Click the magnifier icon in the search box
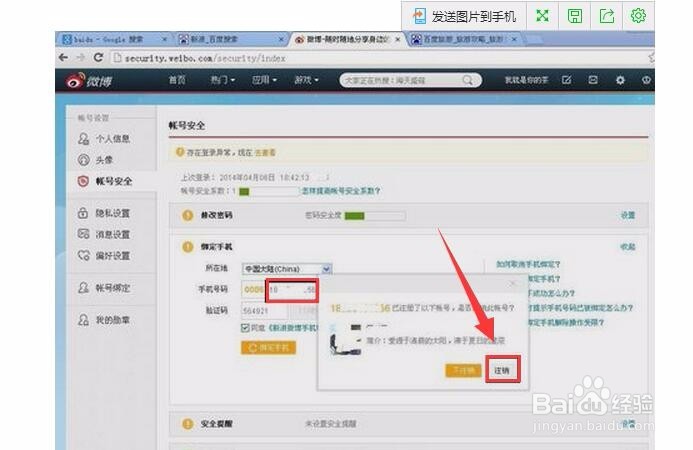 click(x=468, y=80)
